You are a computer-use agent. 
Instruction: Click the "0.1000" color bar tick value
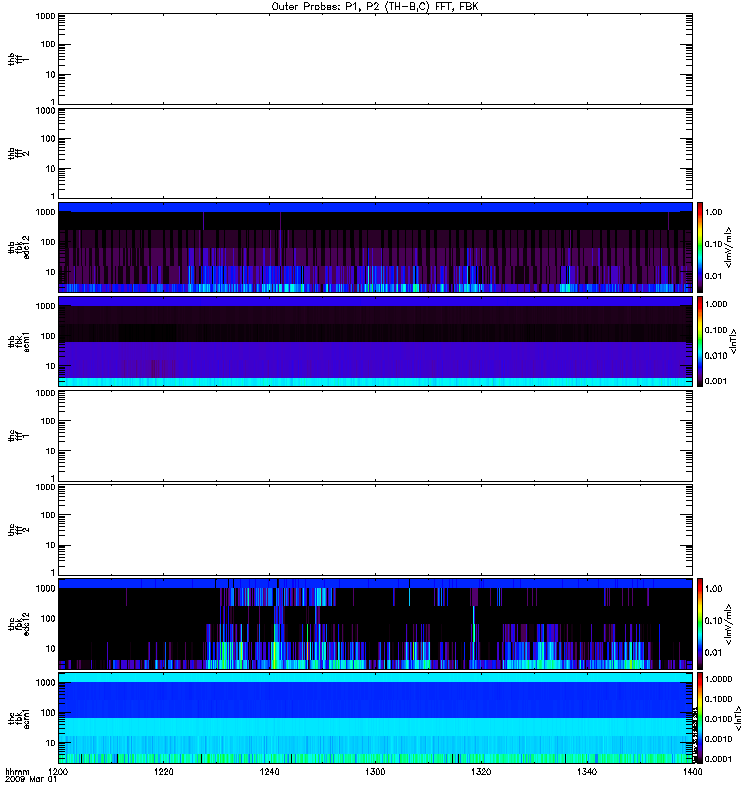(x=718, y=699)
